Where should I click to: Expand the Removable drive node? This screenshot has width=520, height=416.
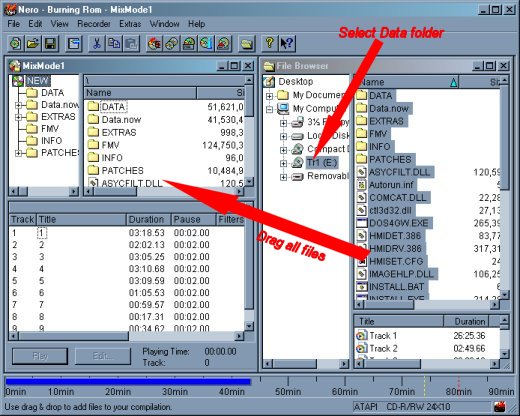(283, 177)
